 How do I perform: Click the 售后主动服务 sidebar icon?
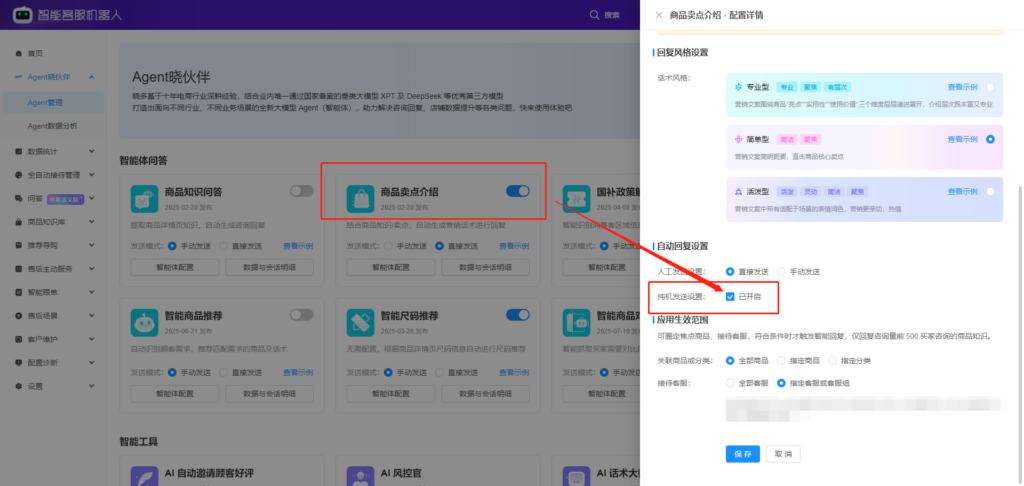[18, 268]
